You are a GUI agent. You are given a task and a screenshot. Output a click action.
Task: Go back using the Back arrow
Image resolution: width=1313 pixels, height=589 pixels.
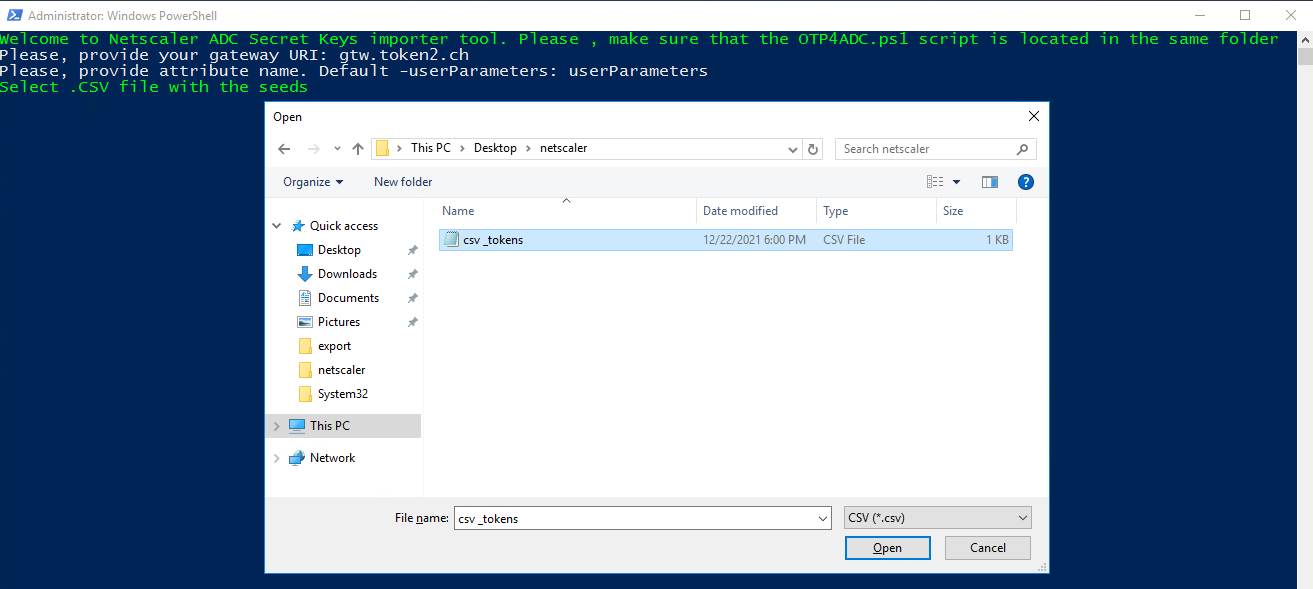(284, 149)
